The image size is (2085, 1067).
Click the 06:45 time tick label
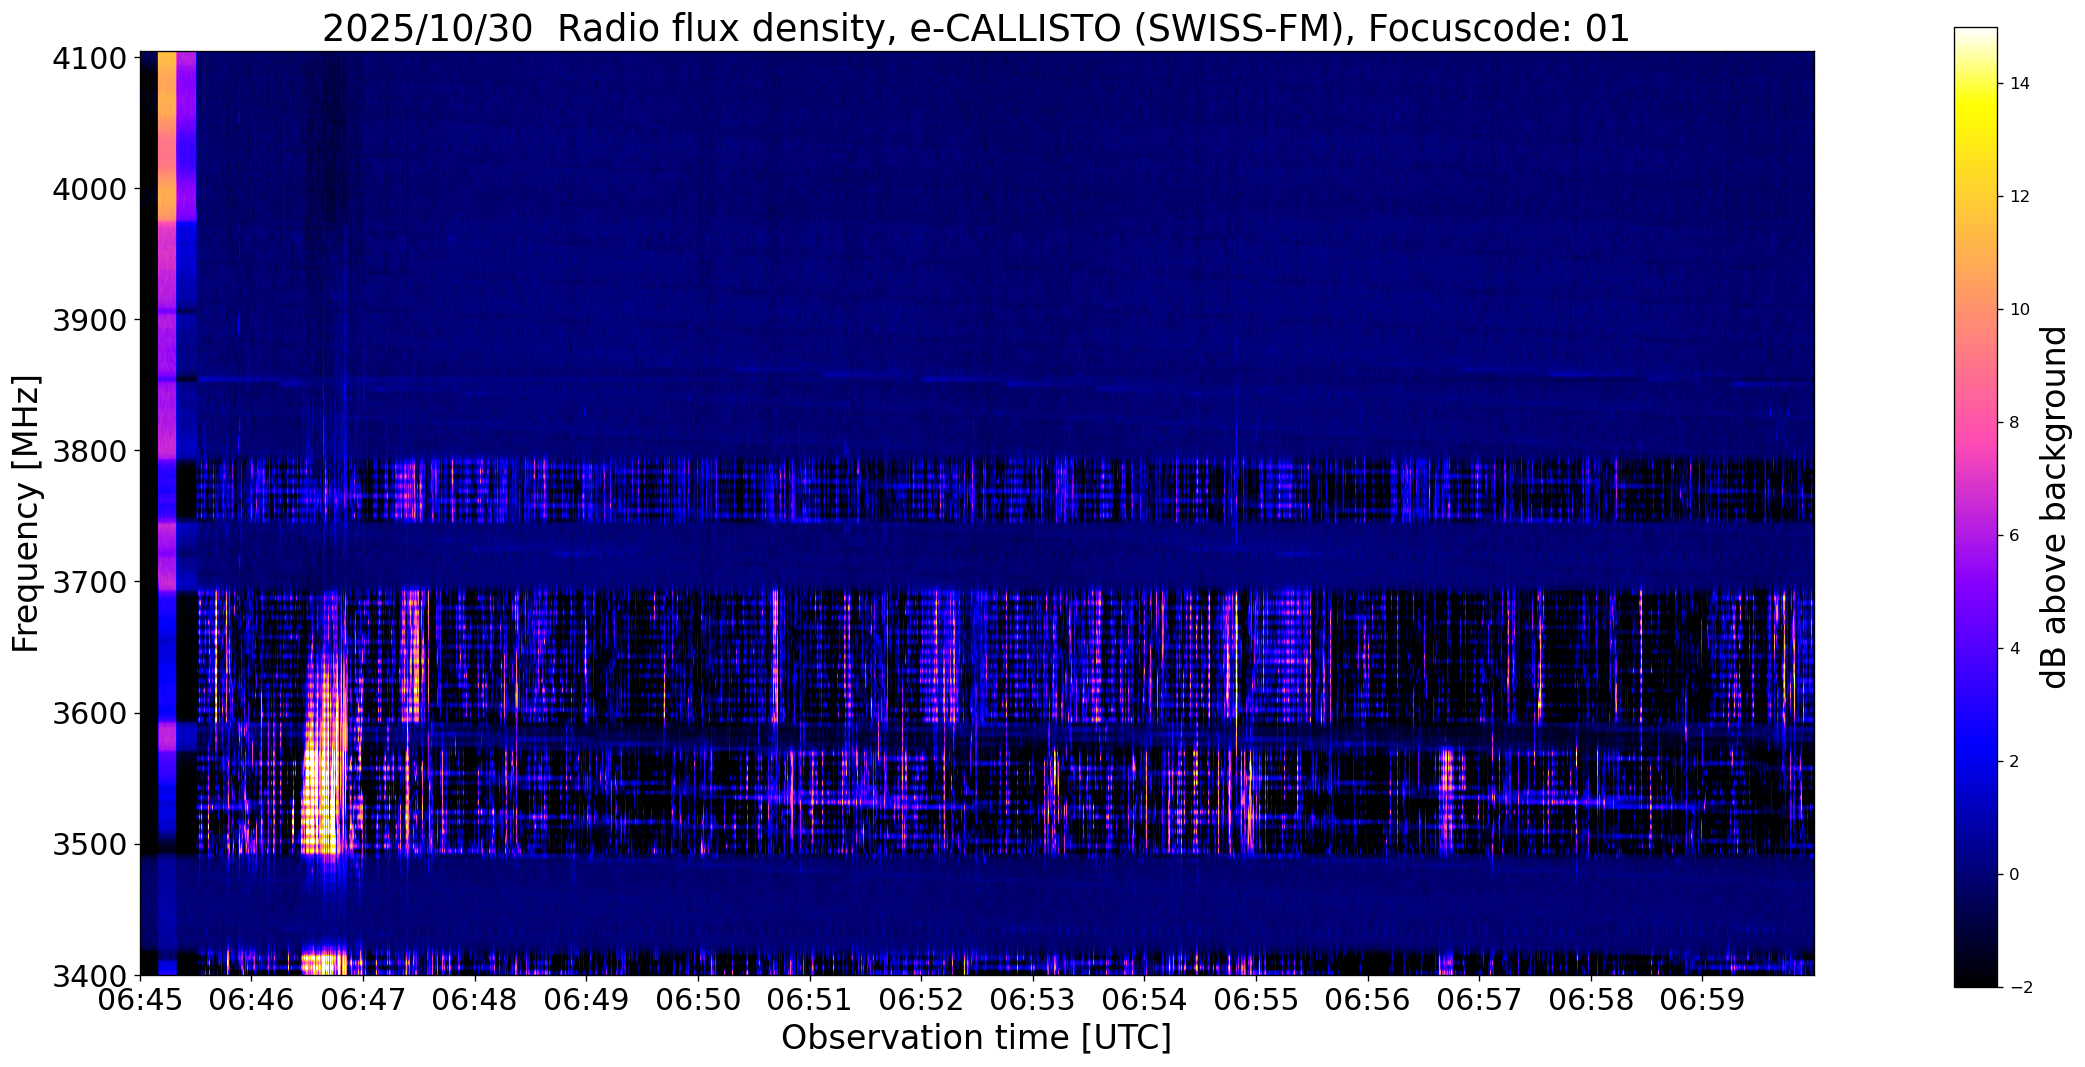(x=140, y=999)
